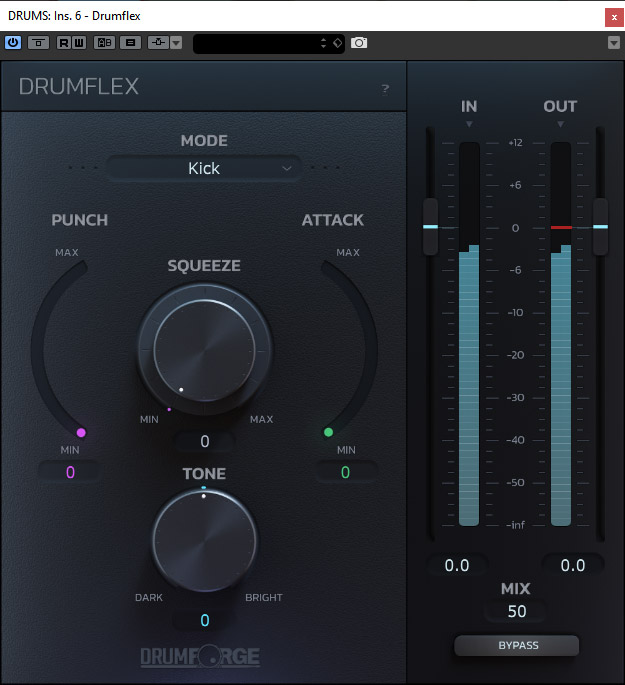Click the +12 meter scale mark
625x685 pixels.
point(515,142)
